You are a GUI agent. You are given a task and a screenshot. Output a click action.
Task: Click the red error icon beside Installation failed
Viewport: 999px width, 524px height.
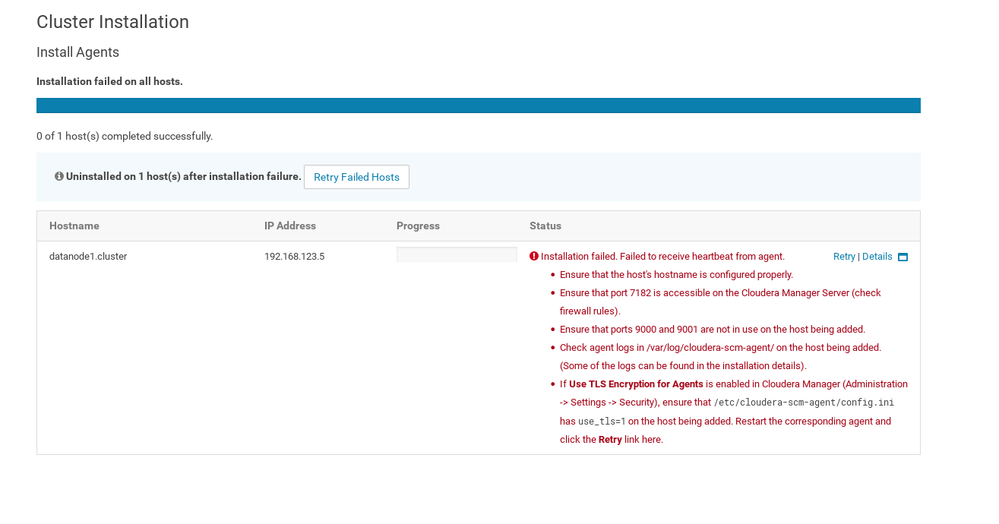pyautogui.click(x=534, y=256)
